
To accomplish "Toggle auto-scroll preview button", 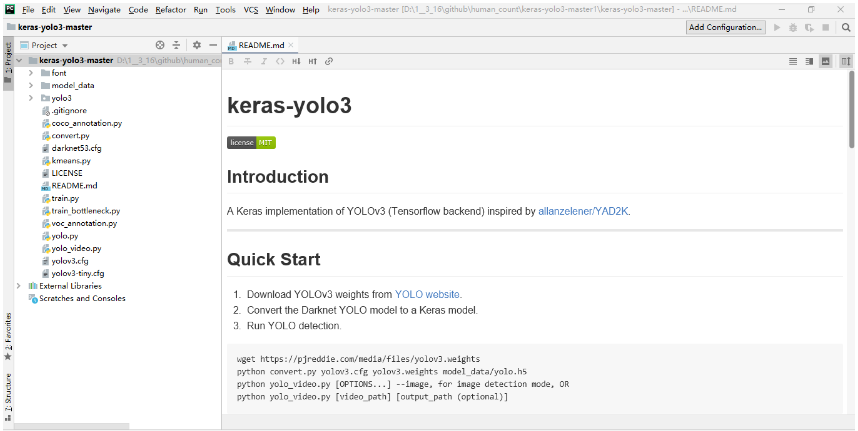I will (845, 61).
